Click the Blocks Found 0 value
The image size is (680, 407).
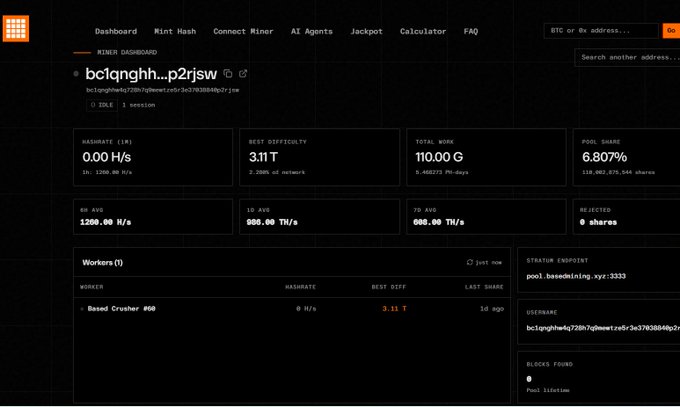coord(529,379)
